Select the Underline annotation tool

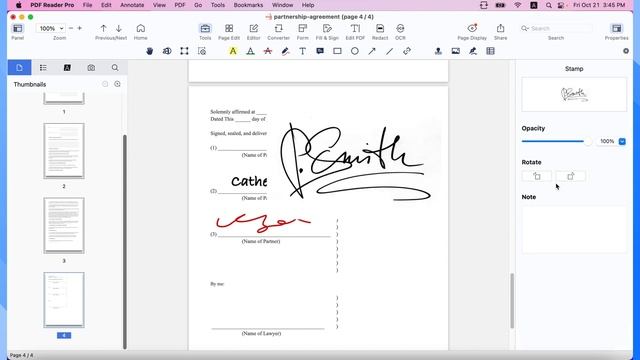click(250, 51)
